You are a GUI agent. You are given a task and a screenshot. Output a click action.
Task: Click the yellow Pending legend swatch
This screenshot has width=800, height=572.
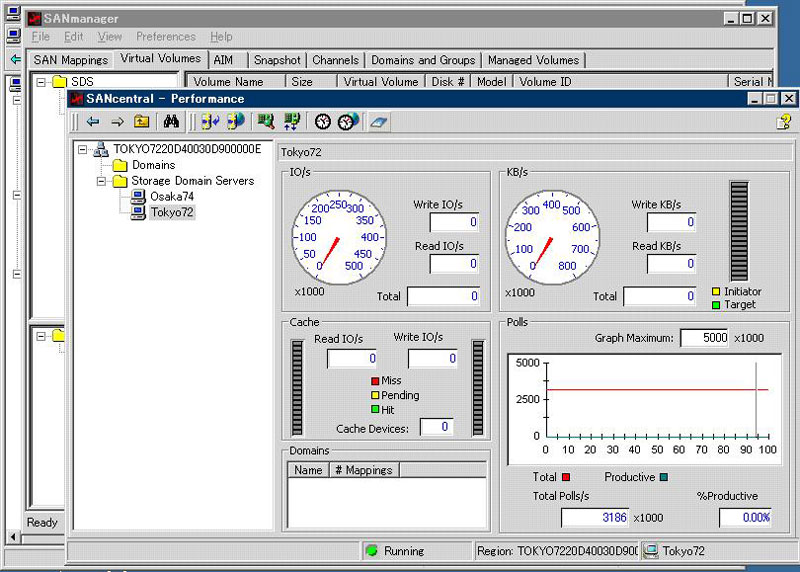375,395
